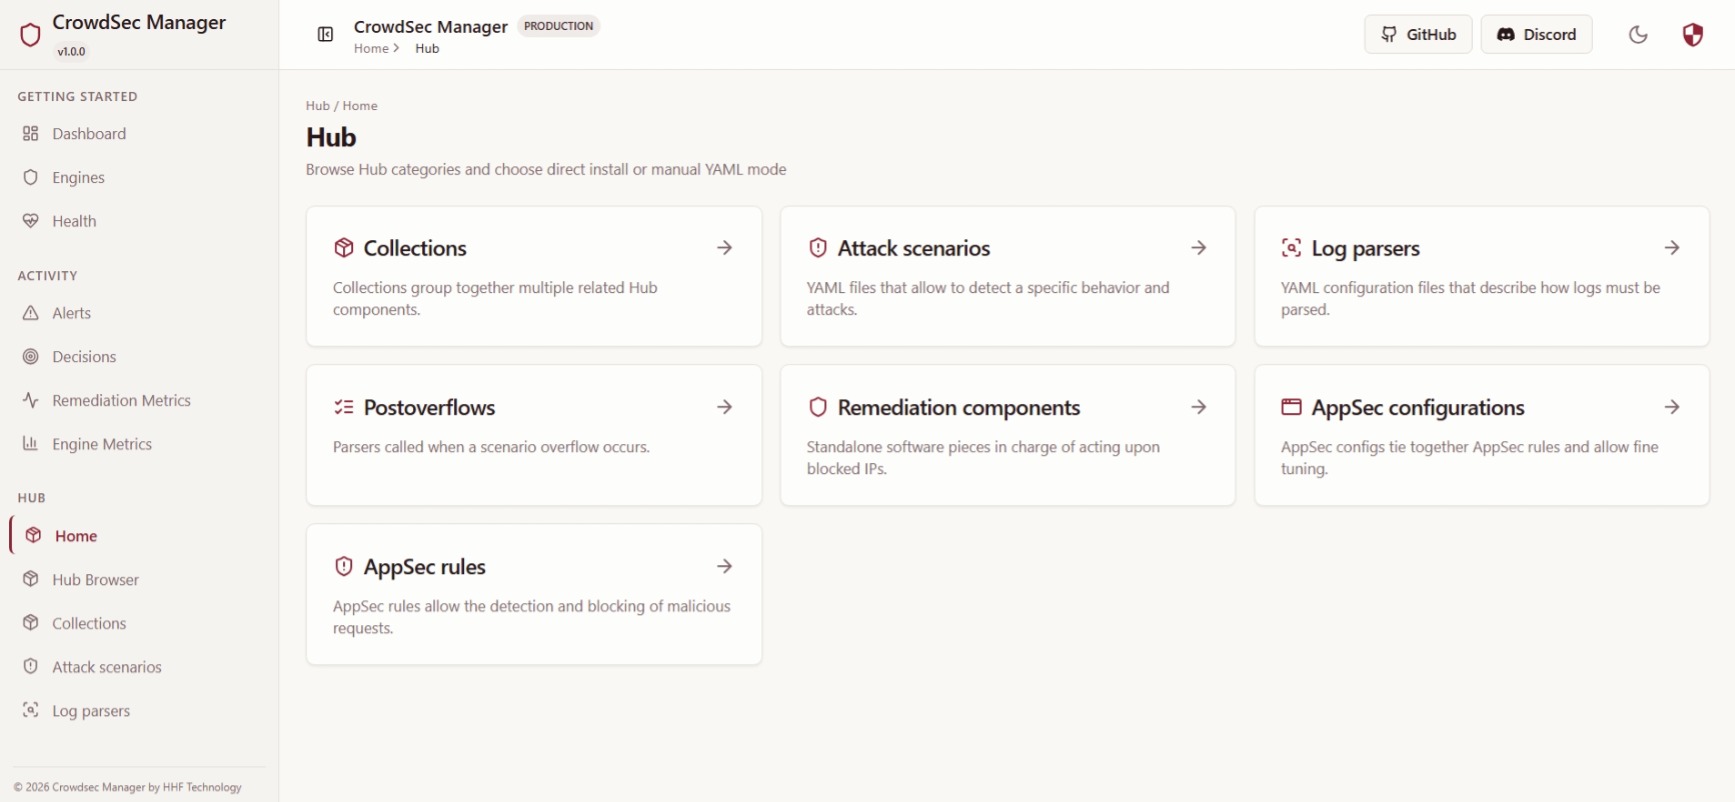Click the Hub Browser box icon
Image resolution: width=1735 pixels, height=802 pixels.
click(31, 579)
